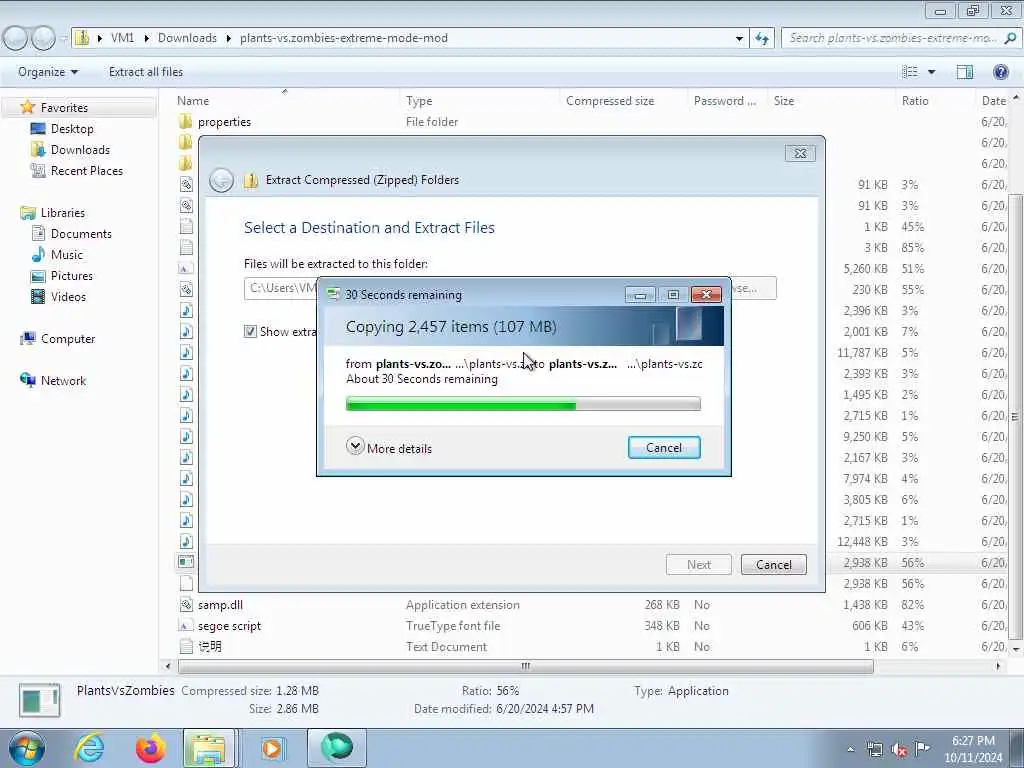Select the properties folder row
Image resolution: width=1024 pixels, height=768 pixels.
click(224, 122)
